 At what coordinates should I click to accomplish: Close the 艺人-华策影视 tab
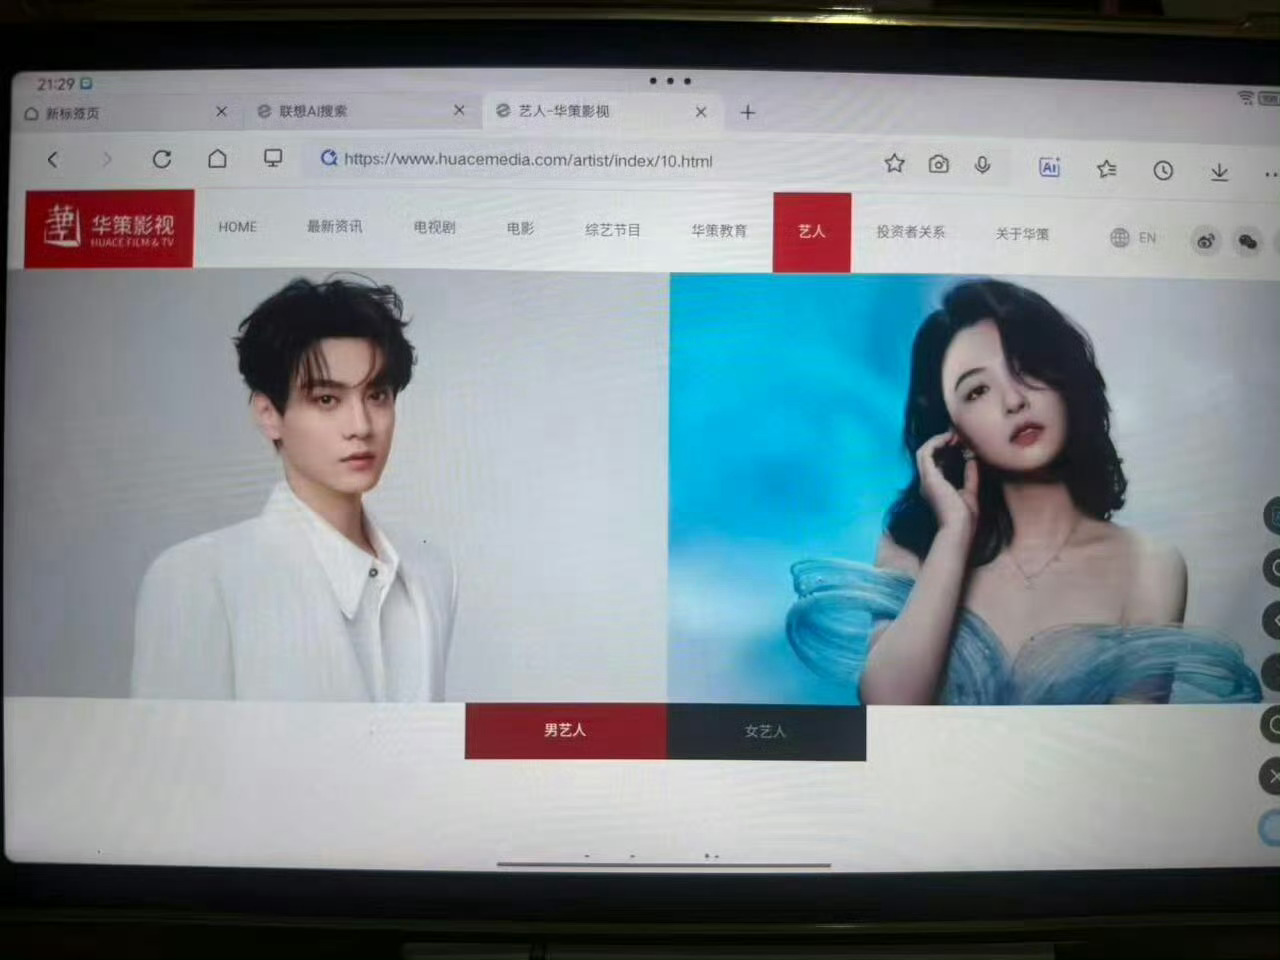coord(701,111)
